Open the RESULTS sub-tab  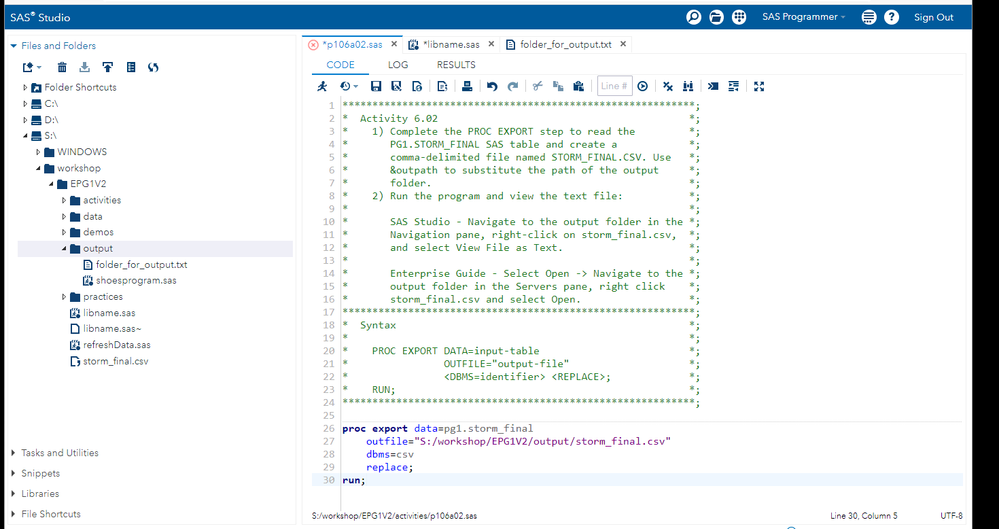456,64
